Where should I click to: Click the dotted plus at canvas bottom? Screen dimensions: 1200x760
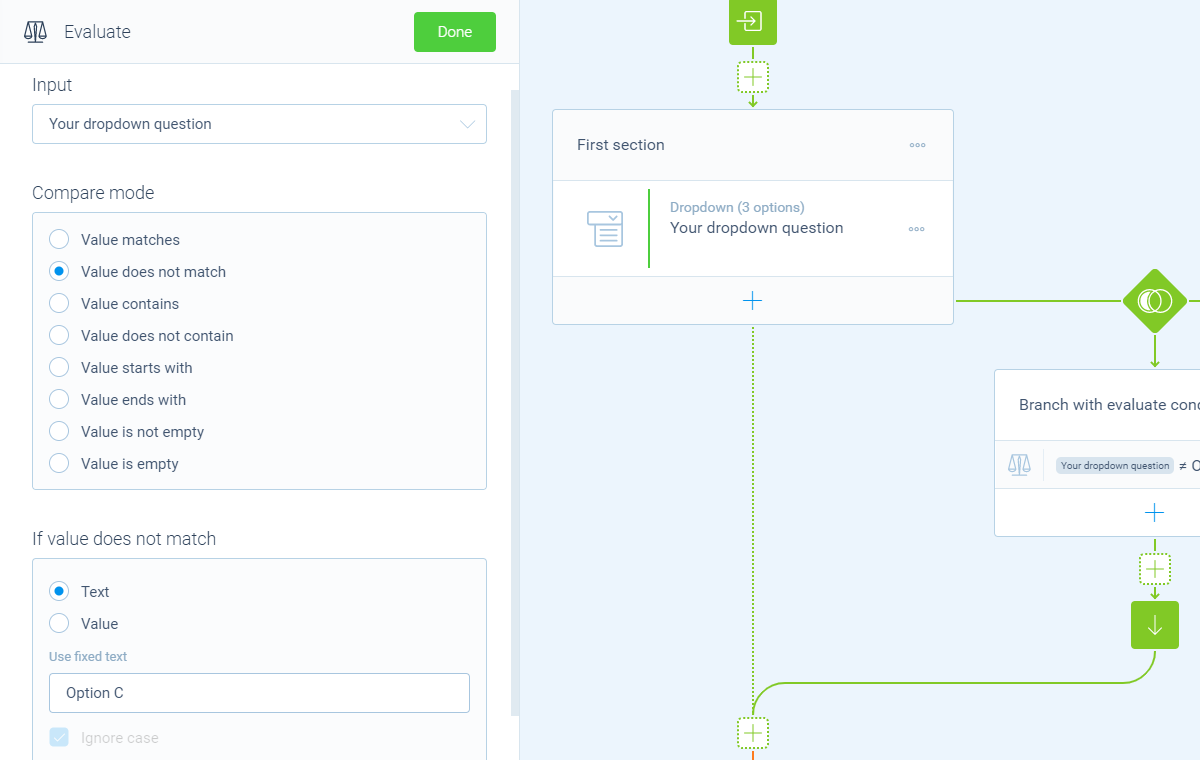point(753,733)
